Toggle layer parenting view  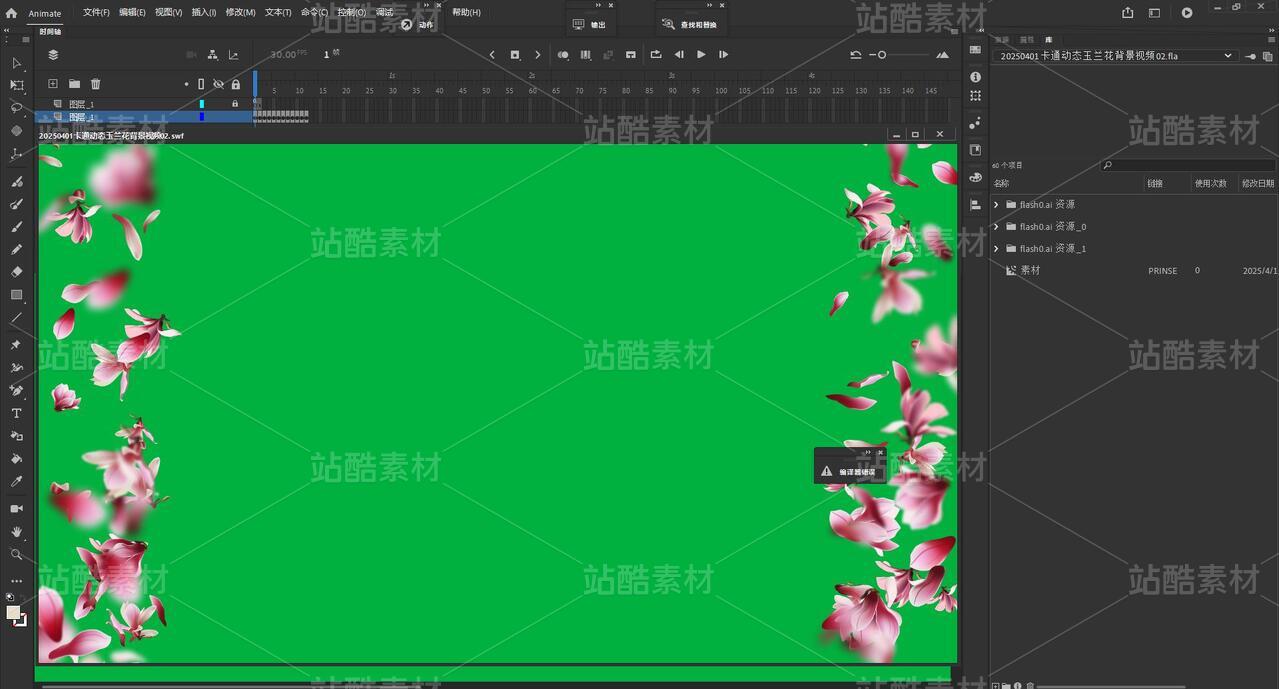212,55
